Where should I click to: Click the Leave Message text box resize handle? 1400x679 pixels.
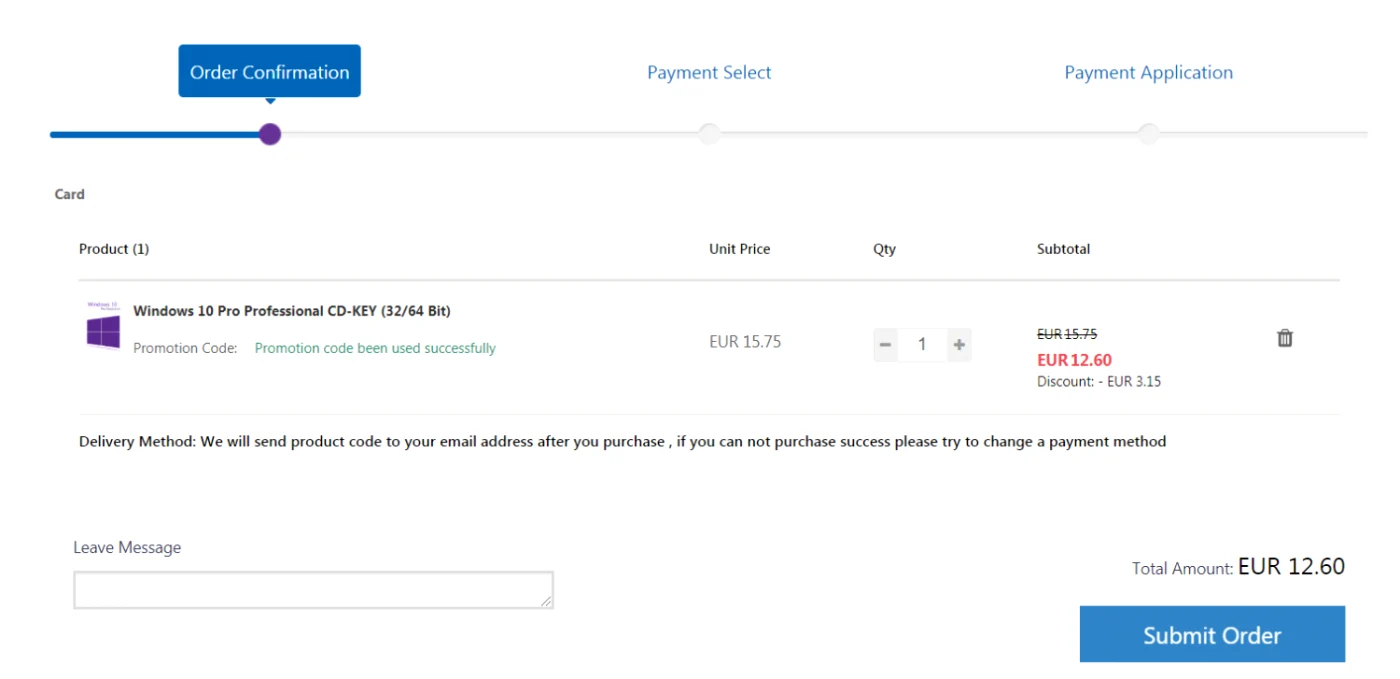click(546, 601)
